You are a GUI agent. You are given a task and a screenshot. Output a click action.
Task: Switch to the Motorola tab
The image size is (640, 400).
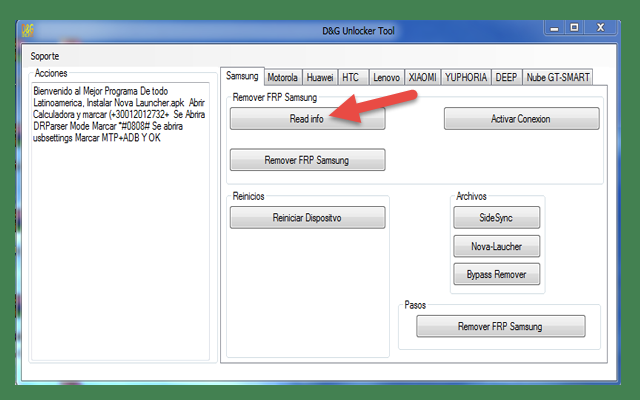282,77
